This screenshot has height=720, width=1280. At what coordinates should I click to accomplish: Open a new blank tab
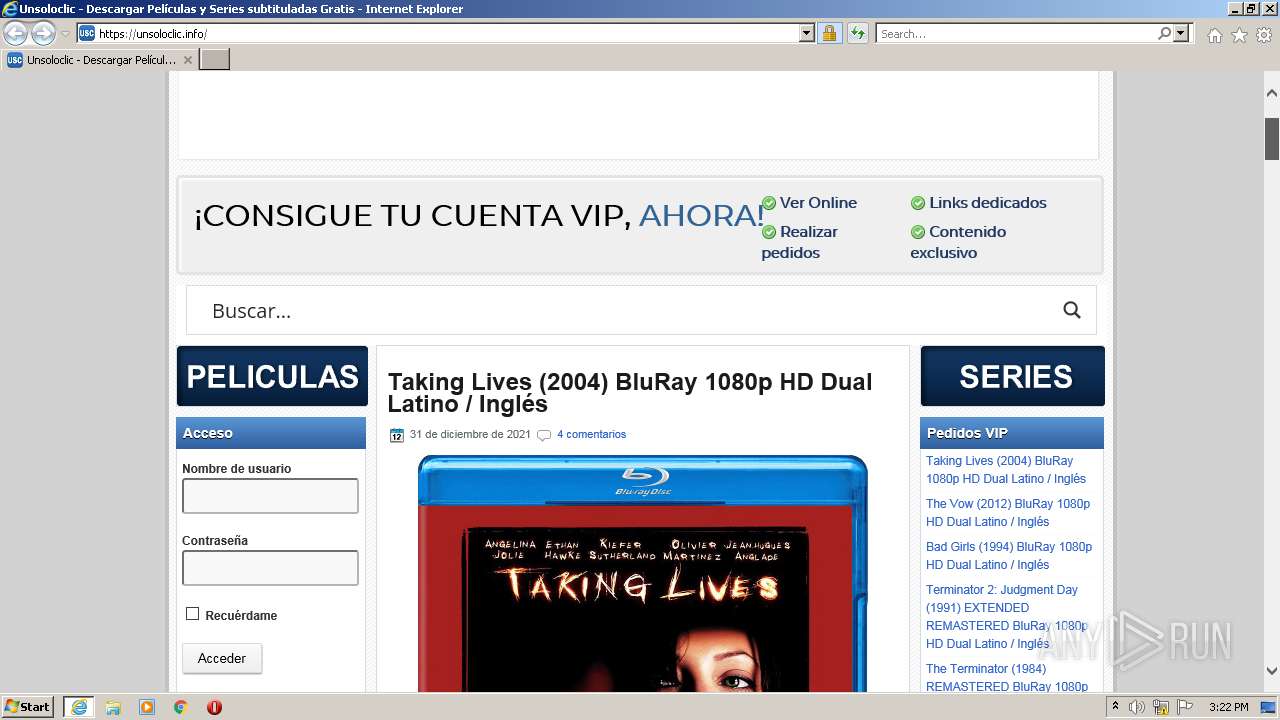click(x=215, y=60)
